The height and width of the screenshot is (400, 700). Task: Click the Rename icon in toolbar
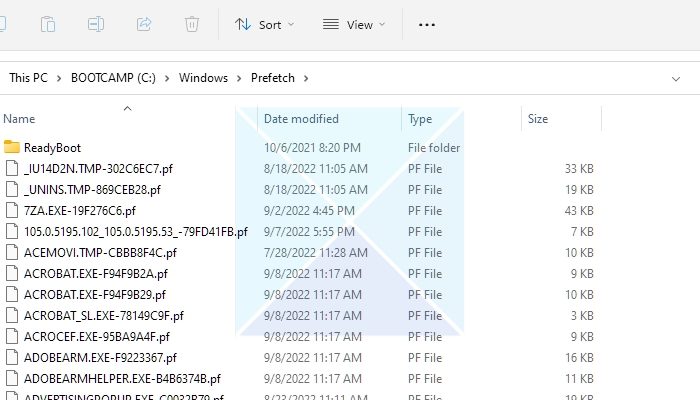pos(96,24)
